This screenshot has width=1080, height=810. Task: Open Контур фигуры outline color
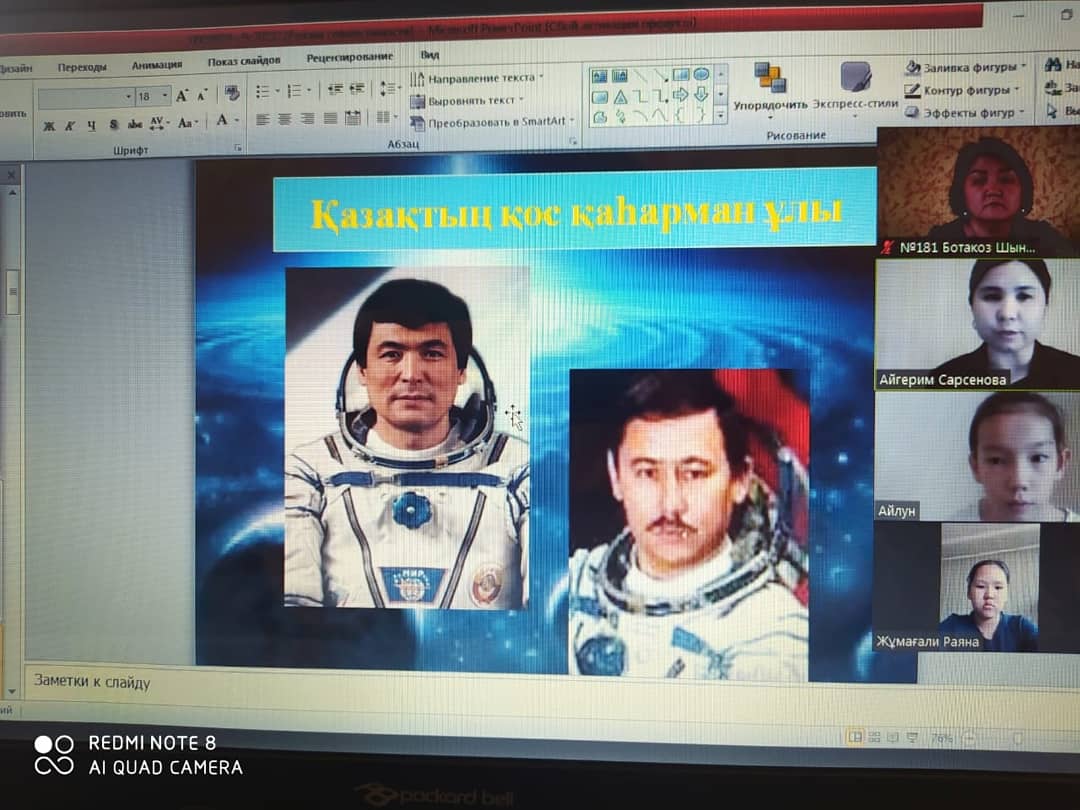tap(960, 90)
